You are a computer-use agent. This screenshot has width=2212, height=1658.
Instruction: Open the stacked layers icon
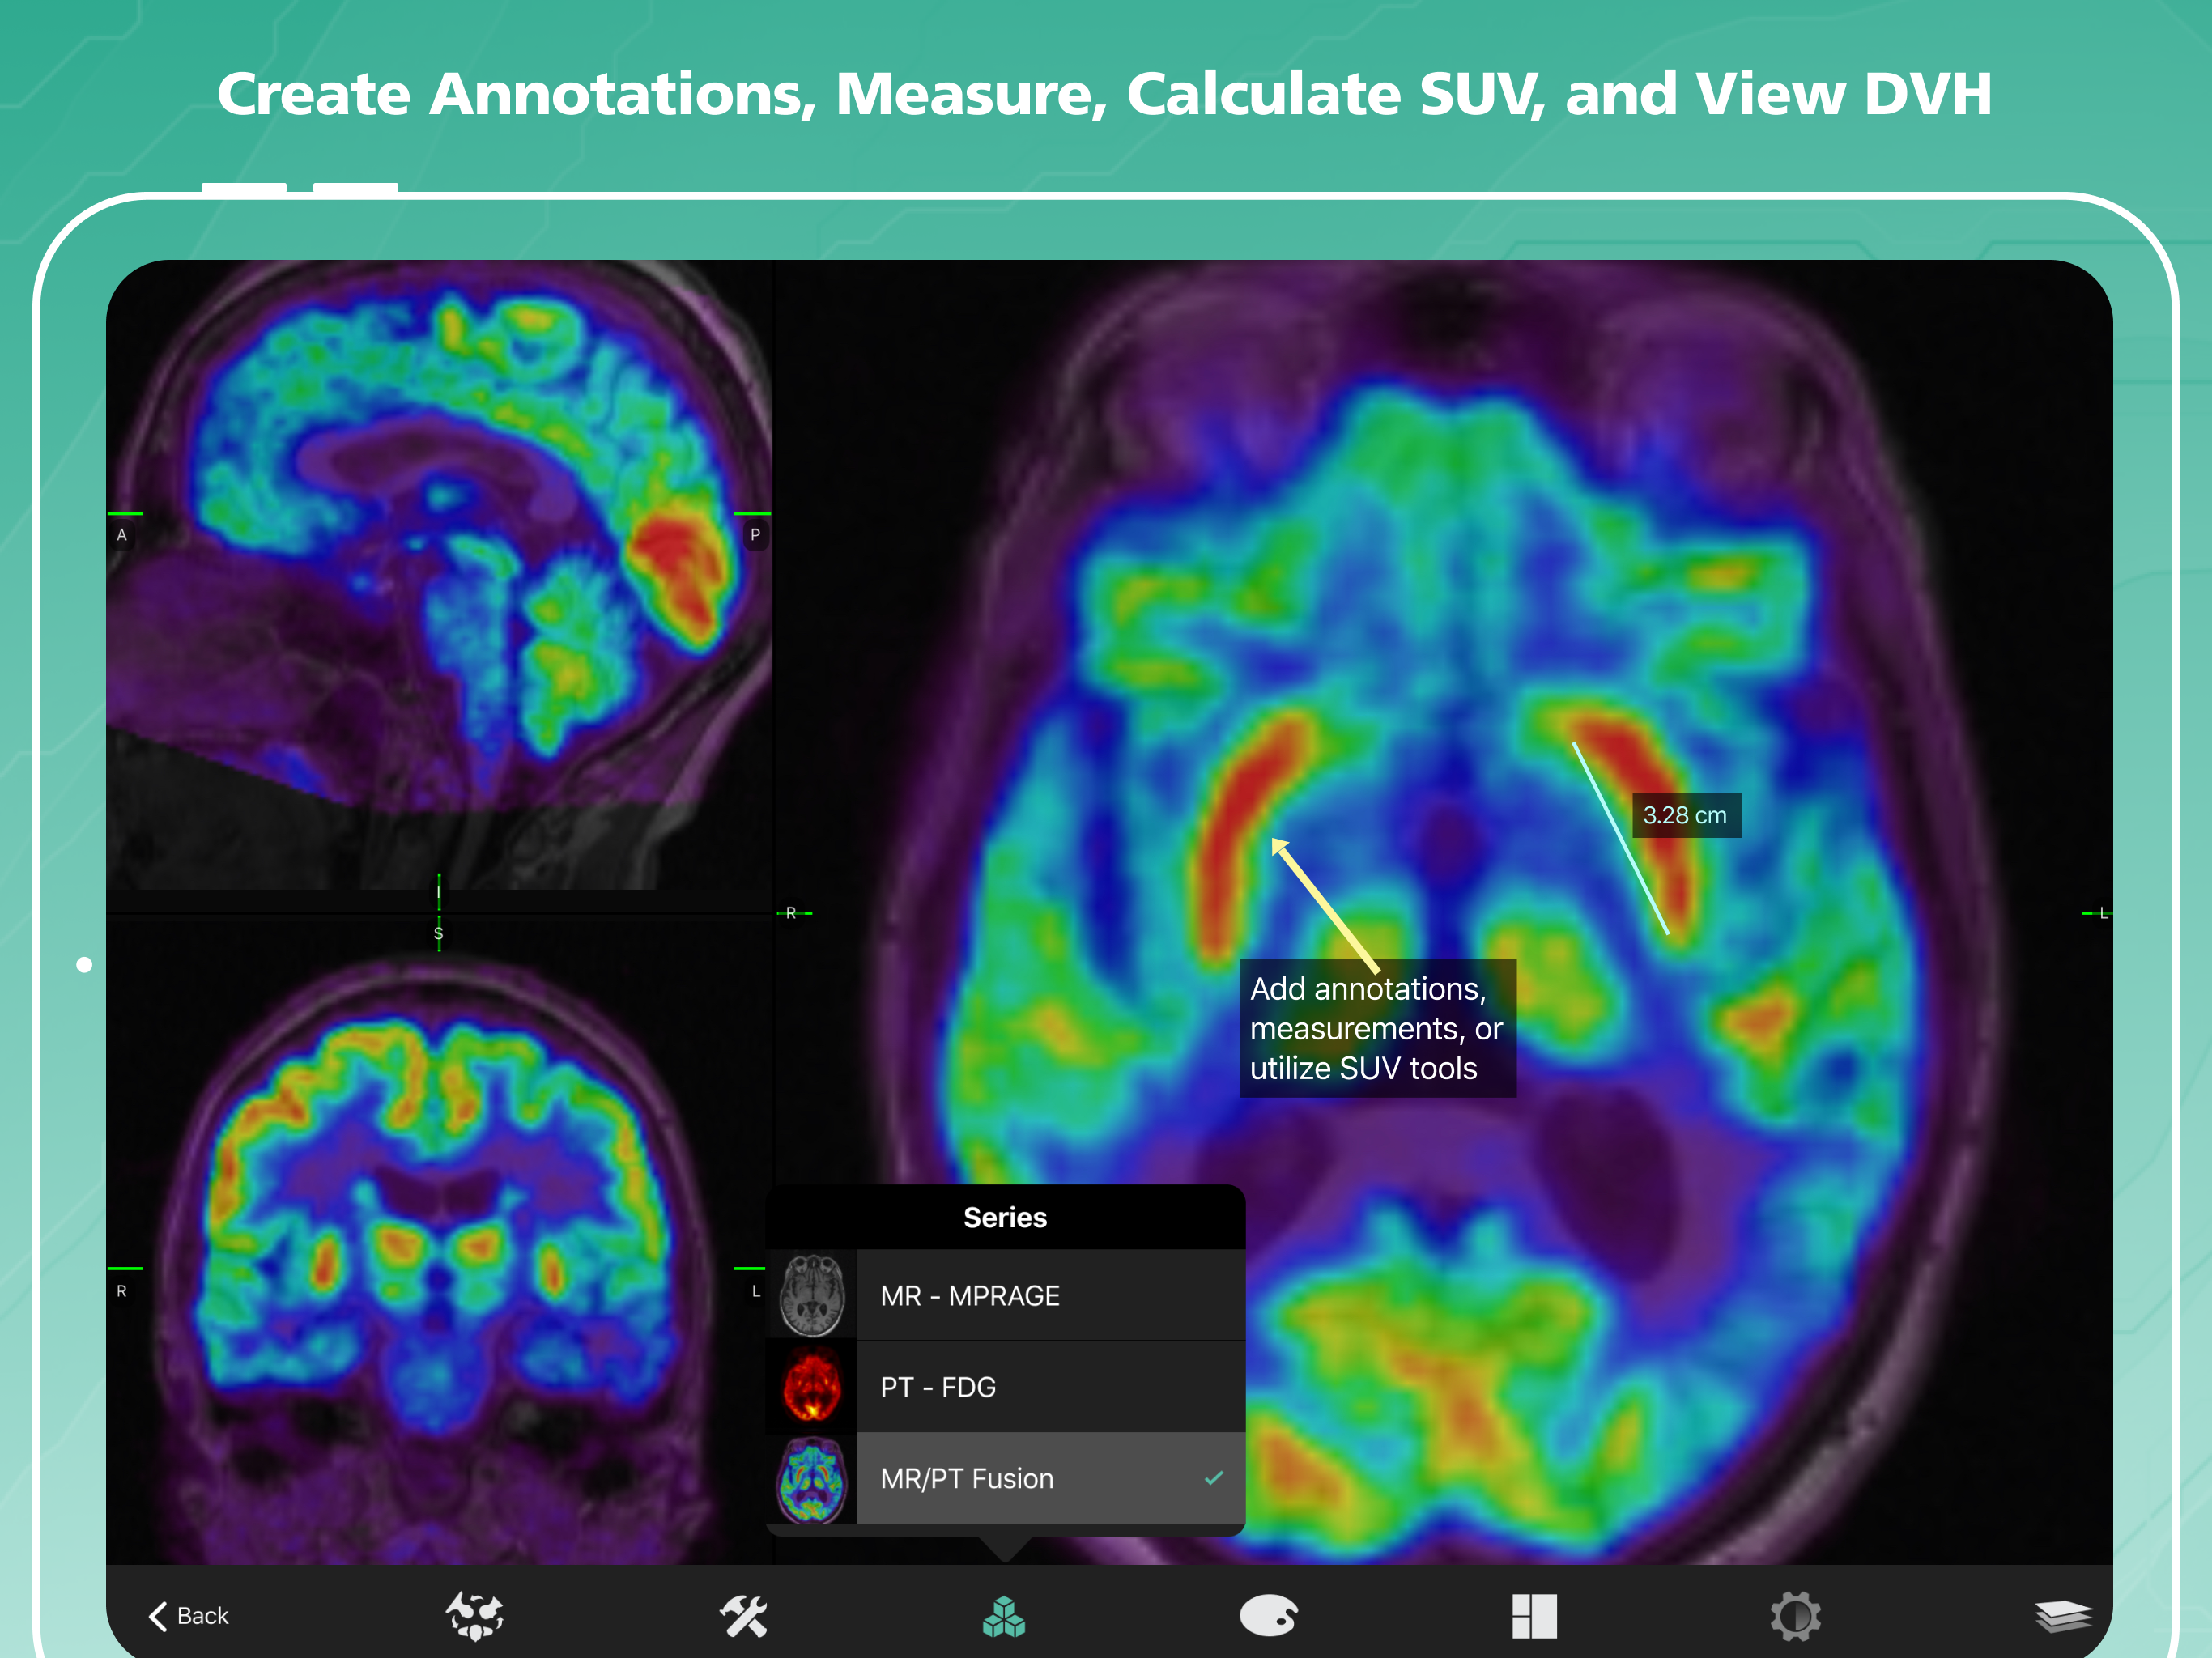tap(2062, 1615)
